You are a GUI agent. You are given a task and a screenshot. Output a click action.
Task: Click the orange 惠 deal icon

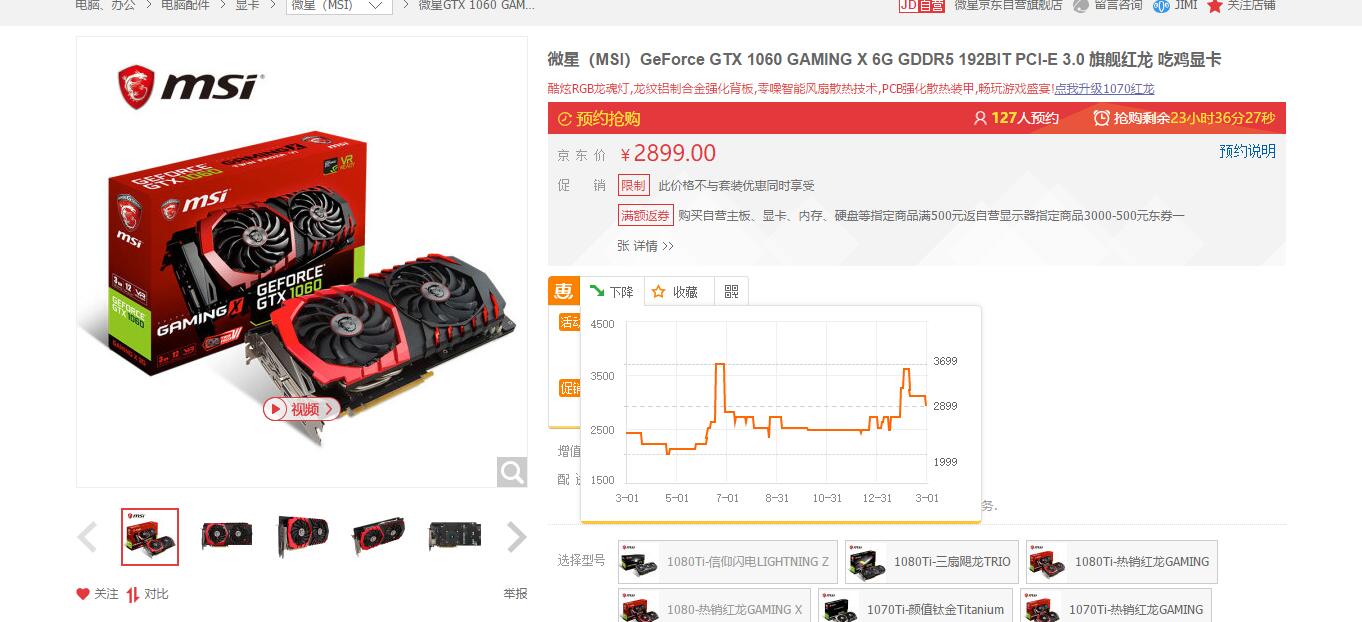click(x=564, y=291)
